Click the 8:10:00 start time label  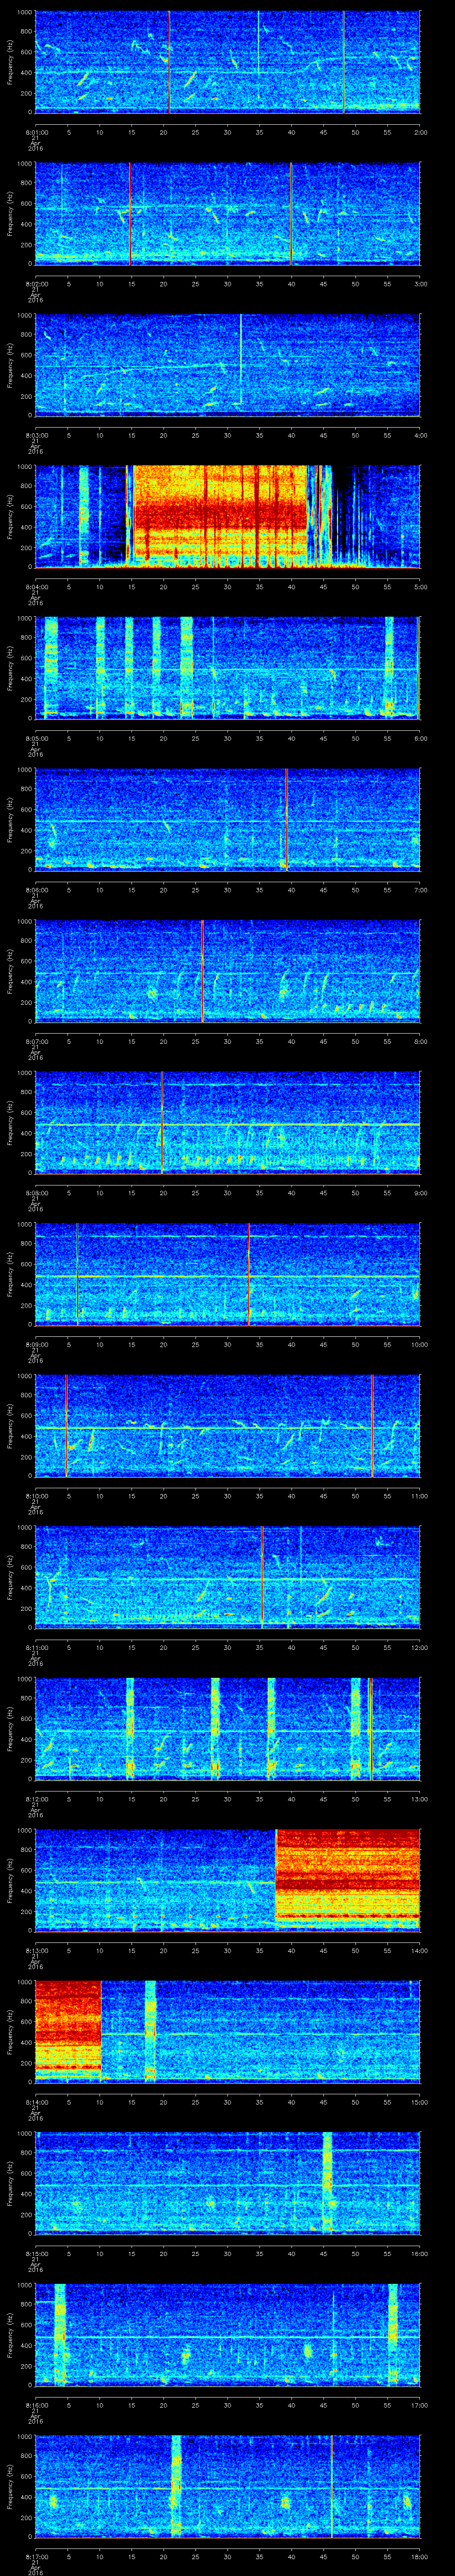tap(36, 1496)
